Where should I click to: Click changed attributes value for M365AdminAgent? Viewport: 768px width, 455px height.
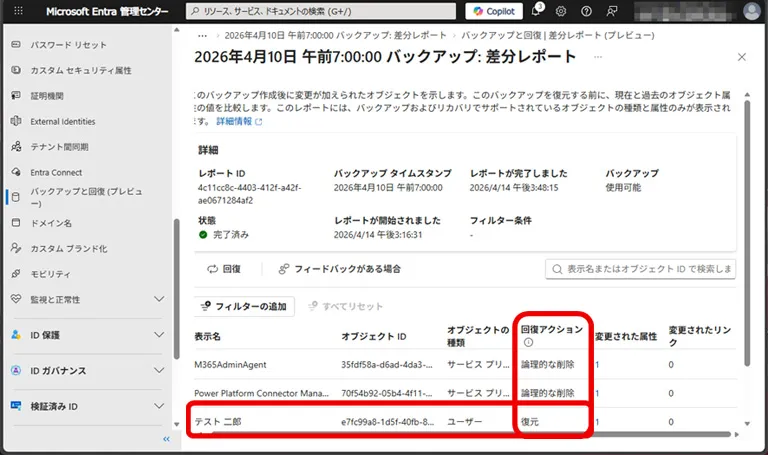[597, 365]
